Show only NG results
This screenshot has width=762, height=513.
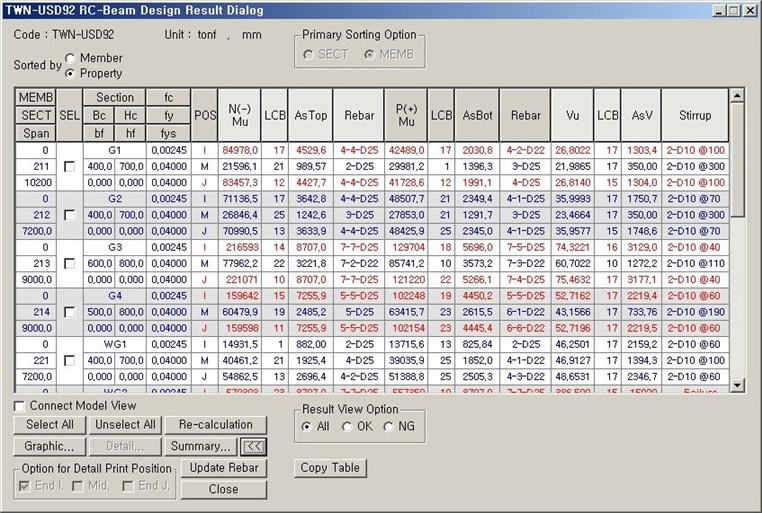389,427
